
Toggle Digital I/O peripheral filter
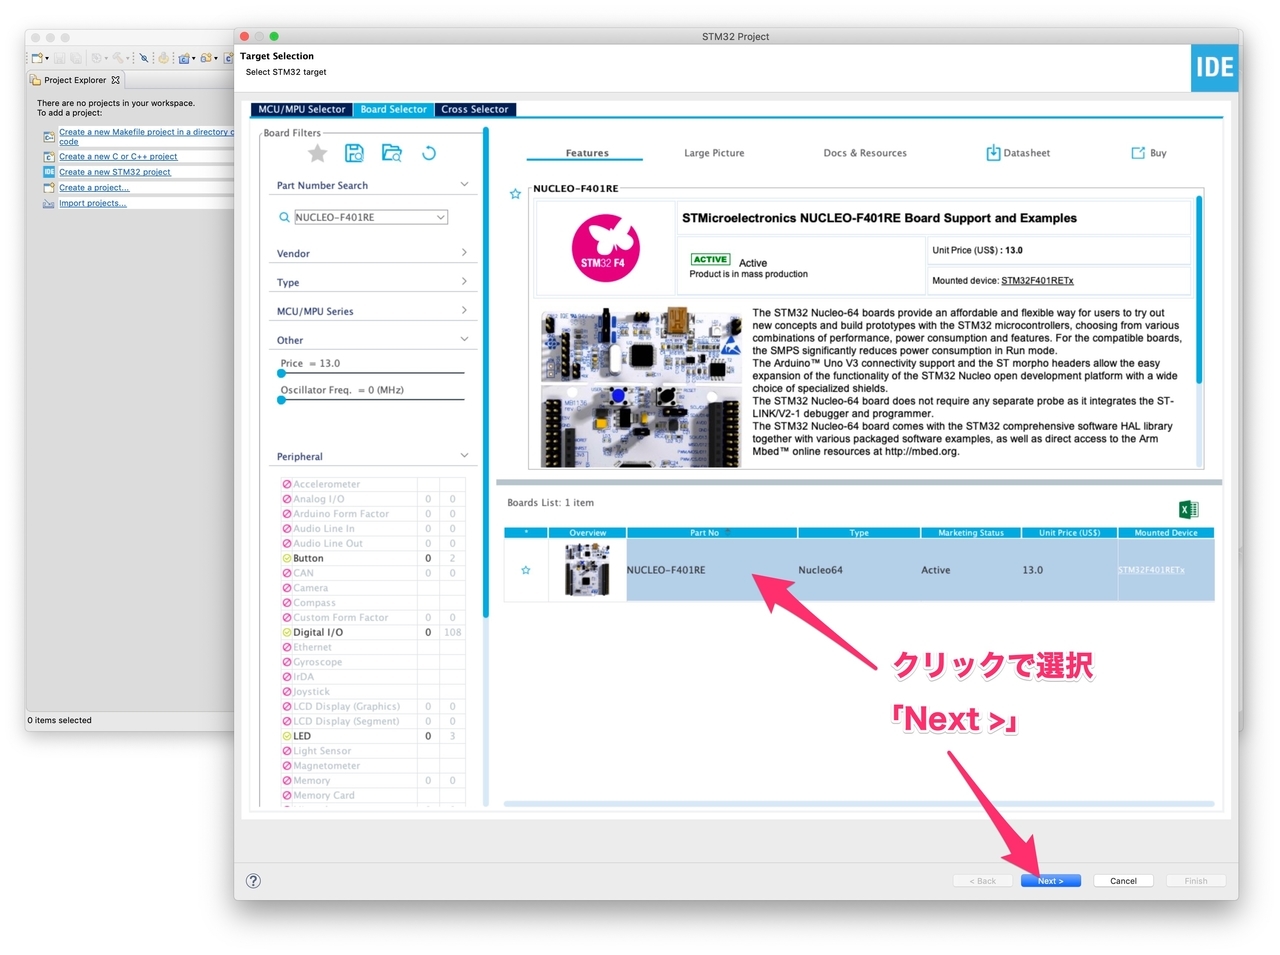287,632
